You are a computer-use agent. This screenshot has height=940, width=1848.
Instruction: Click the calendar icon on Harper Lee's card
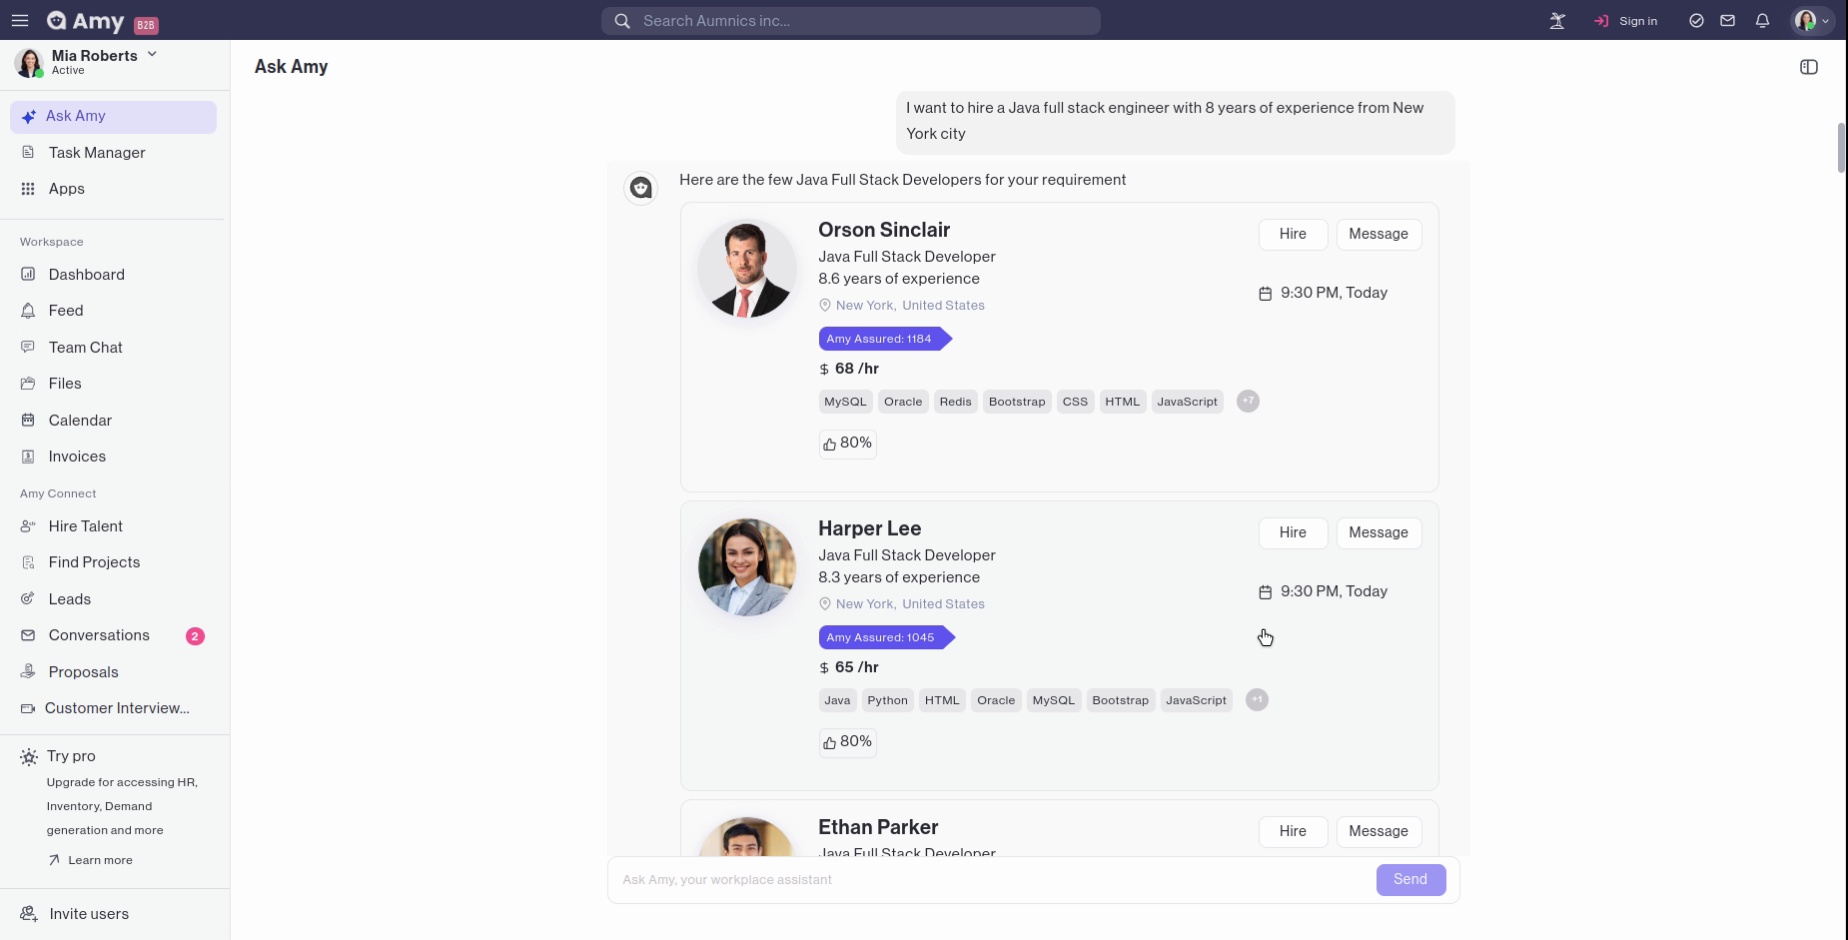(x=1265, y=592)
